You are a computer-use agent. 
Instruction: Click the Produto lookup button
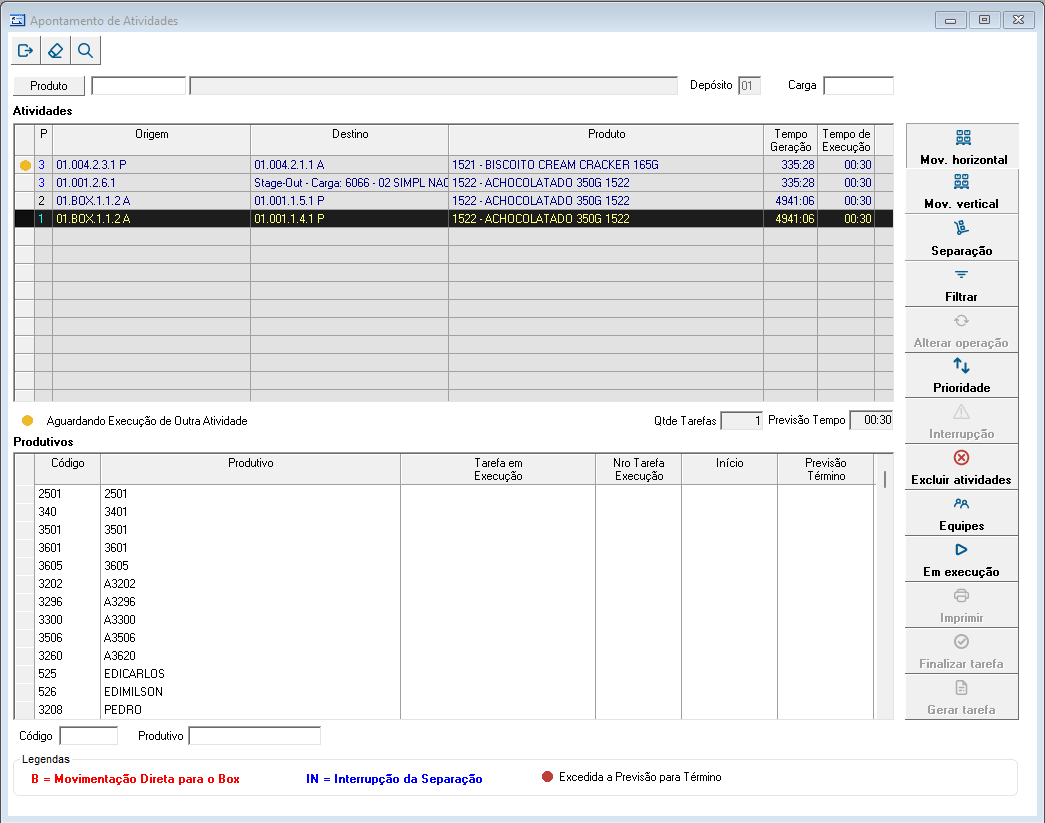click(49, 86)
